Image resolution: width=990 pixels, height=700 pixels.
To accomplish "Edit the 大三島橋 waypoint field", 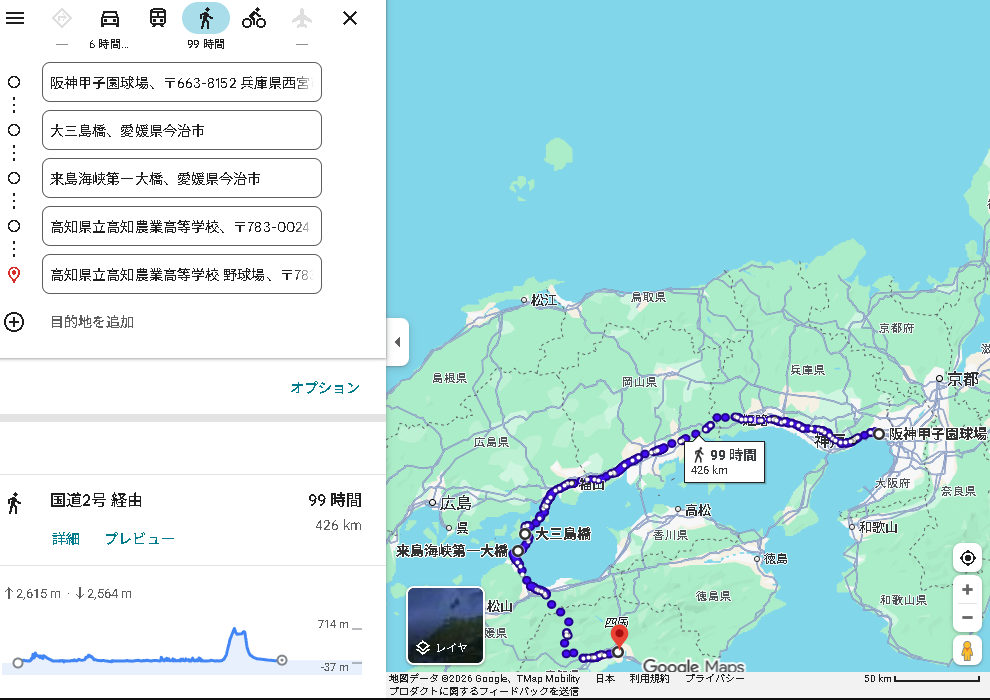I will 181,130.
